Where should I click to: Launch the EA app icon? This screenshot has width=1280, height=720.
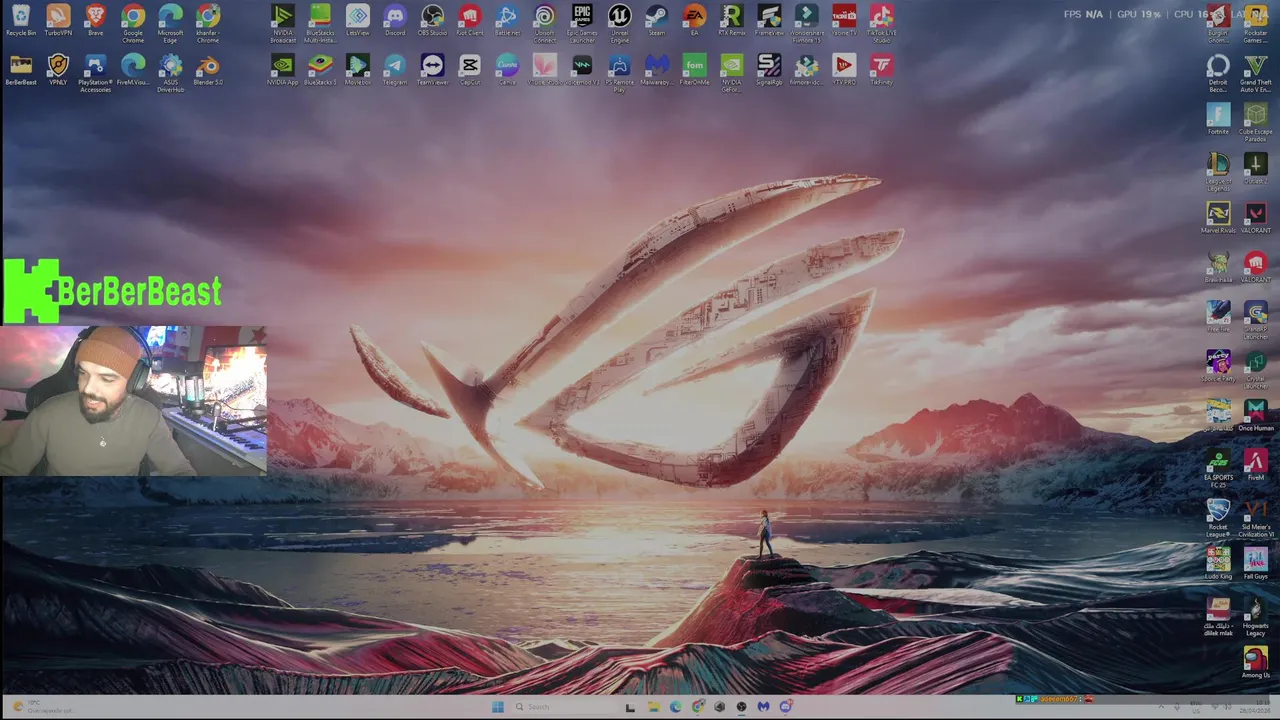[694, 21]
